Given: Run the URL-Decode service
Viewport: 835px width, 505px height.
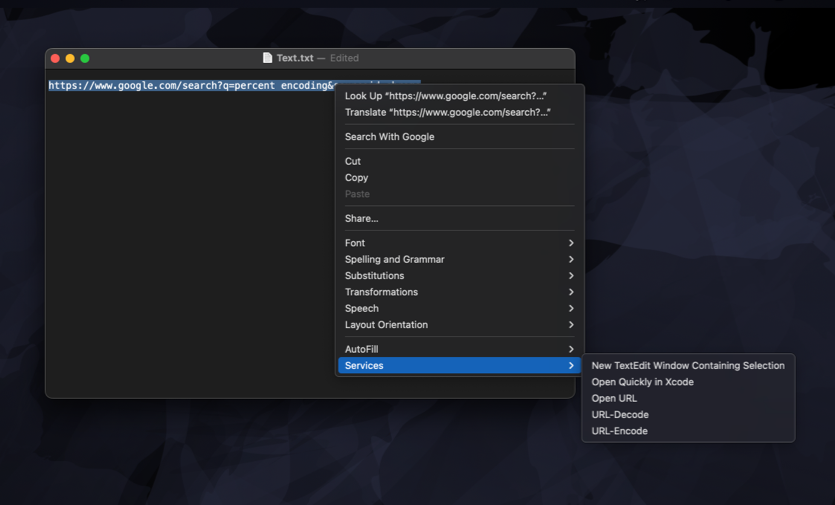Looking at the screenshot, I should [688, 414].
